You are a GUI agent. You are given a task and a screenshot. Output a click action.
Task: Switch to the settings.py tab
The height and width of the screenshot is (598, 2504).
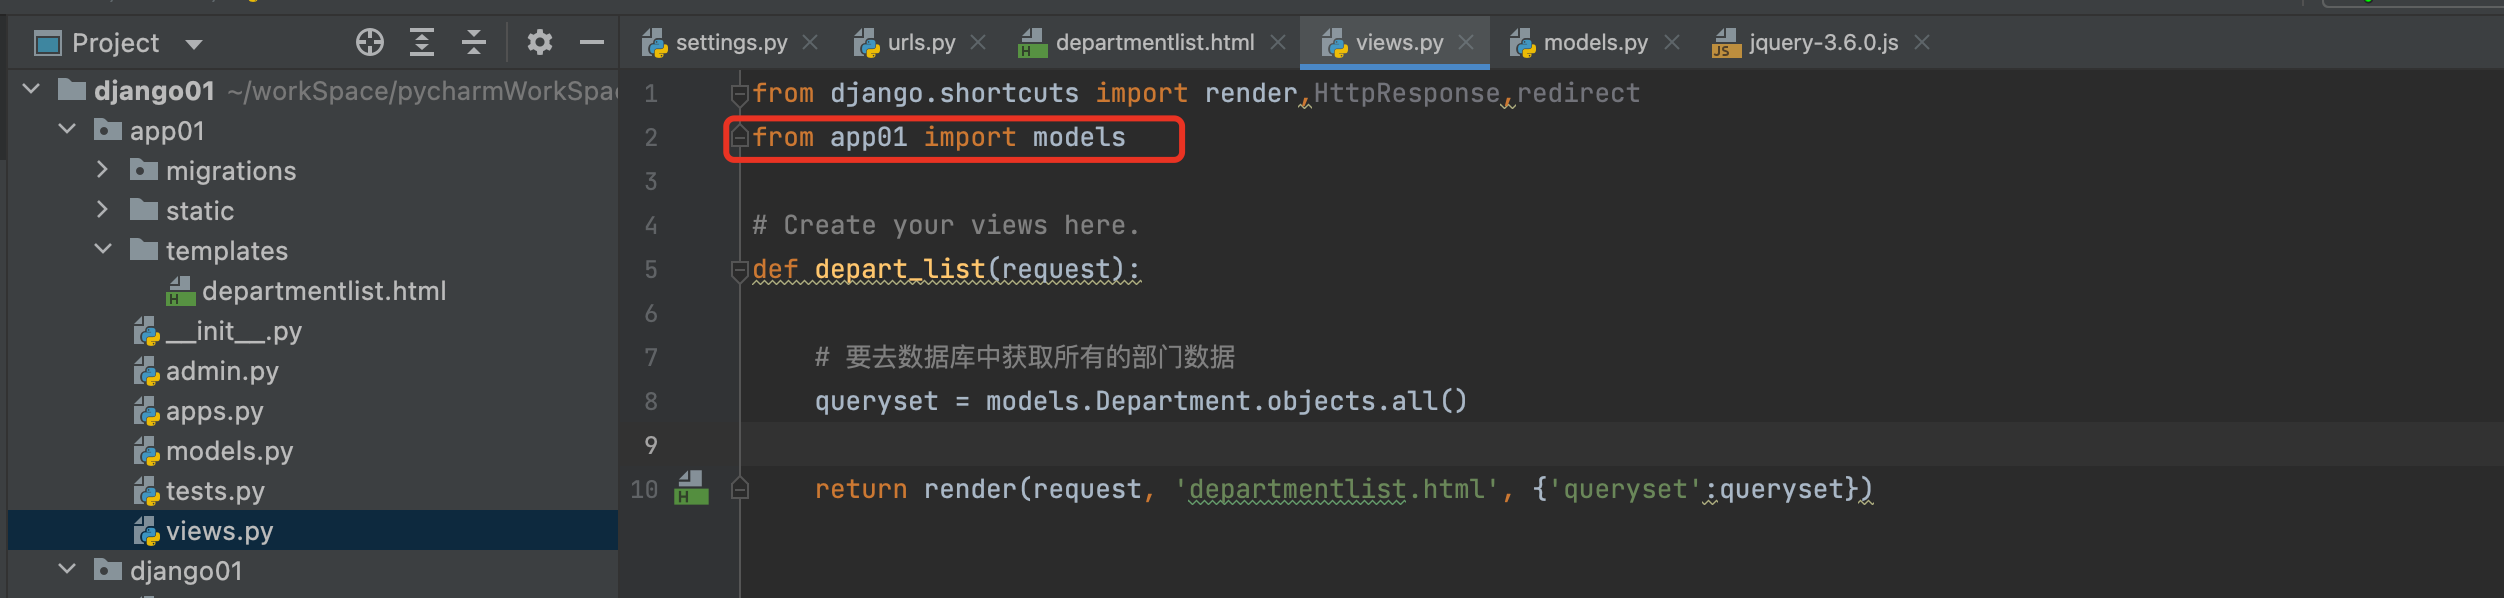pos(730,43)
